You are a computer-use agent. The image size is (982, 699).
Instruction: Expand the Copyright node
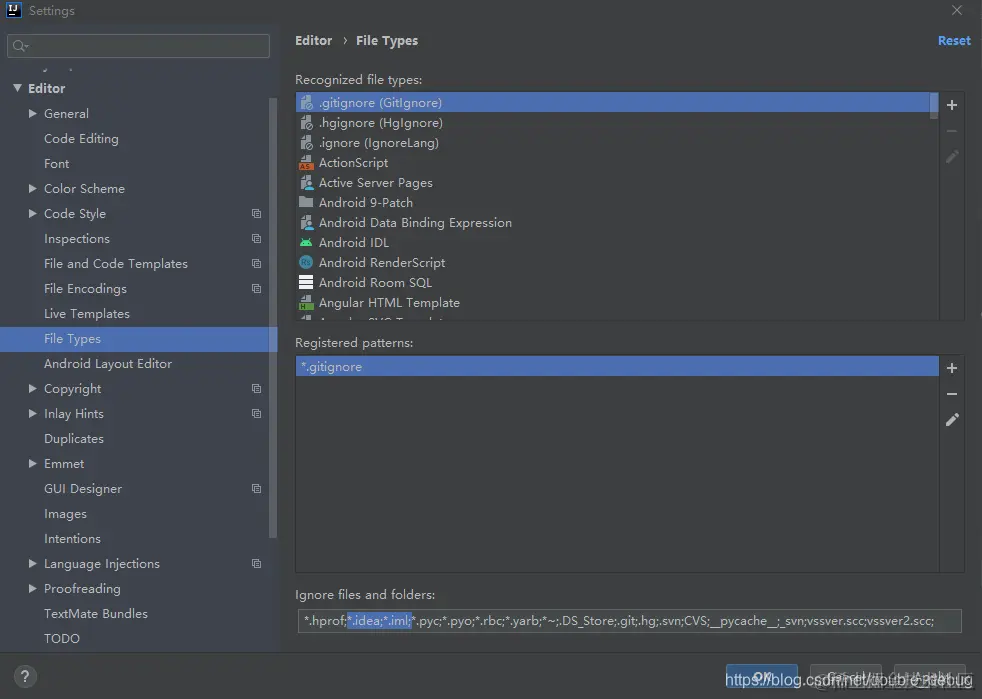33,389
